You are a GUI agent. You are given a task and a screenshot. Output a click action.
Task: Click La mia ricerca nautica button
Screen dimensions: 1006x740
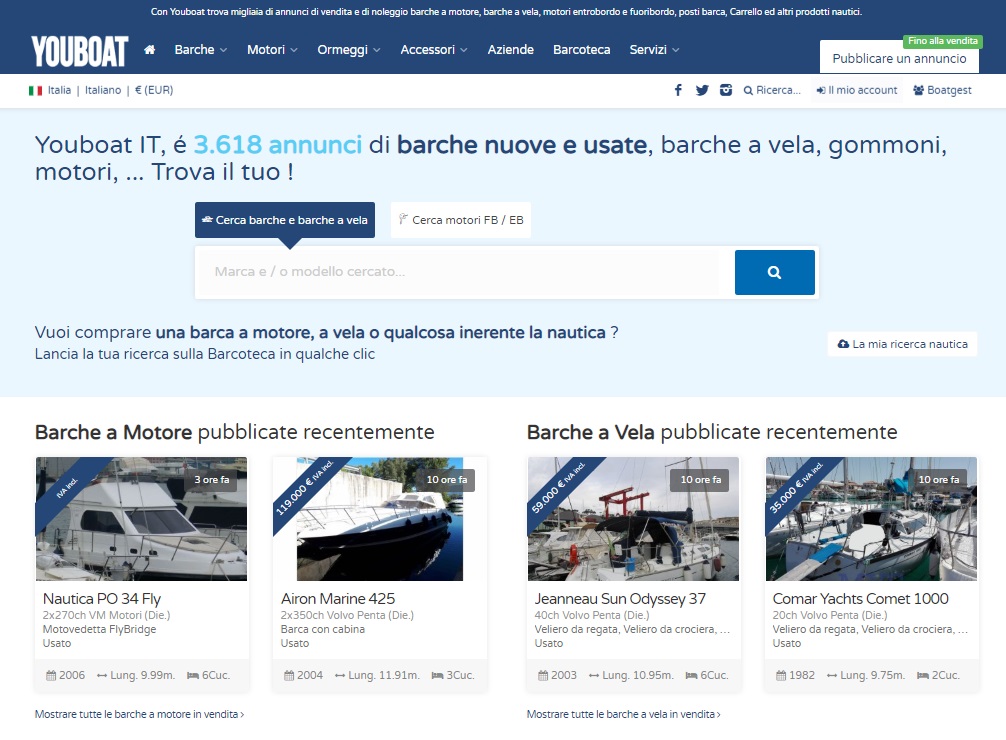click(x=902, y=344)
